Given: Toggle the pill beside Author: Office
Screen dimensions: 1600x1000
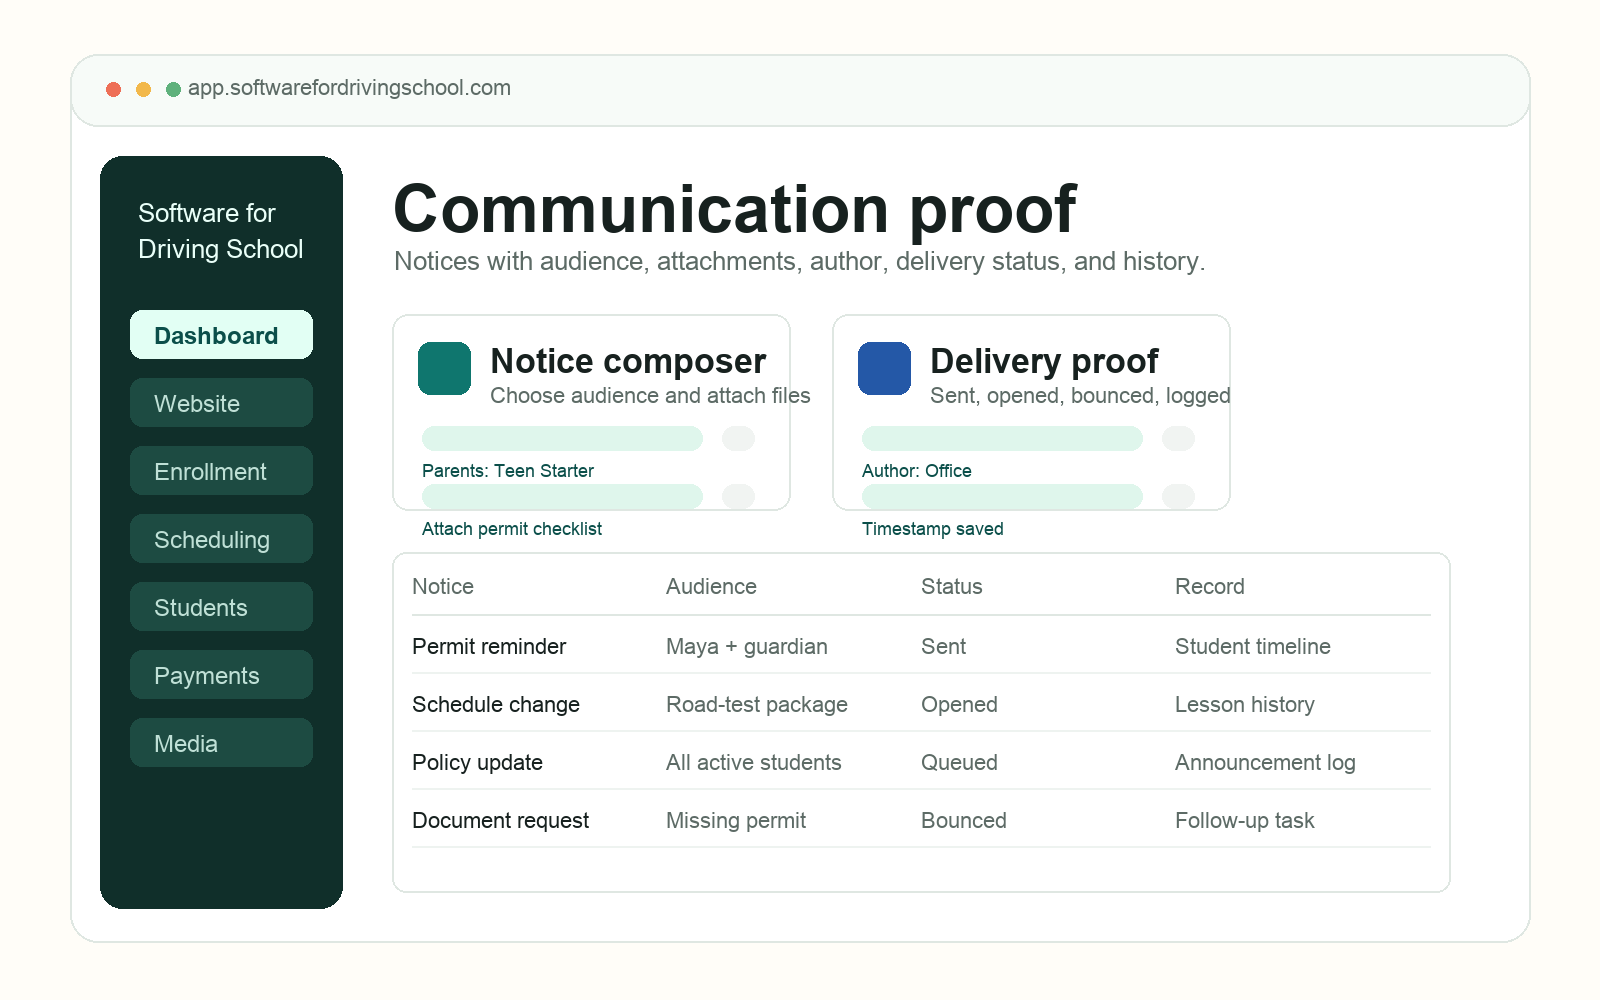Looking at the screenshot, I should (1178, 438).
